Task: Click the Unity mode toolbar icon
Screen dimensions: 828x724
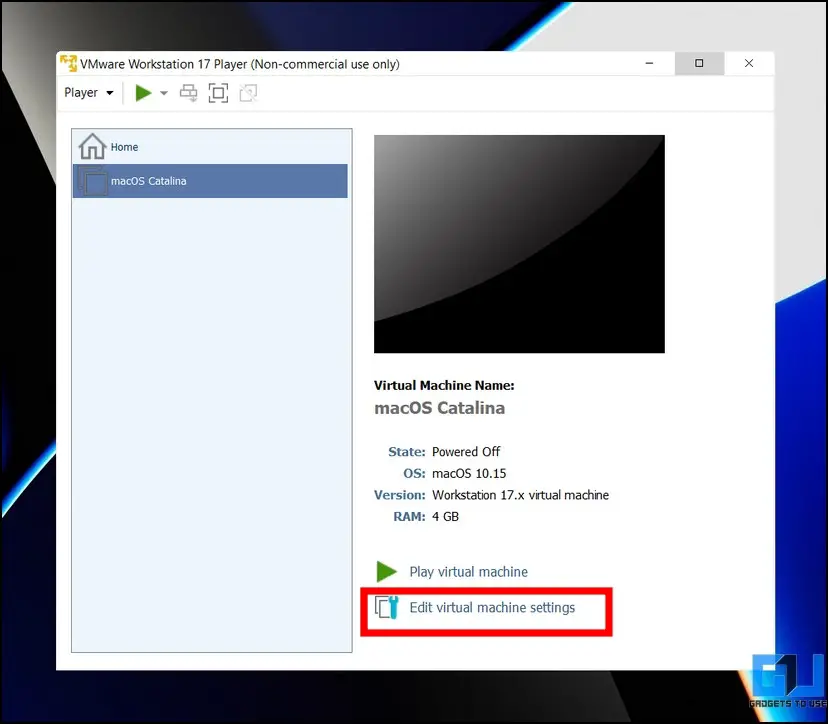Action: (x=248, y=93)
